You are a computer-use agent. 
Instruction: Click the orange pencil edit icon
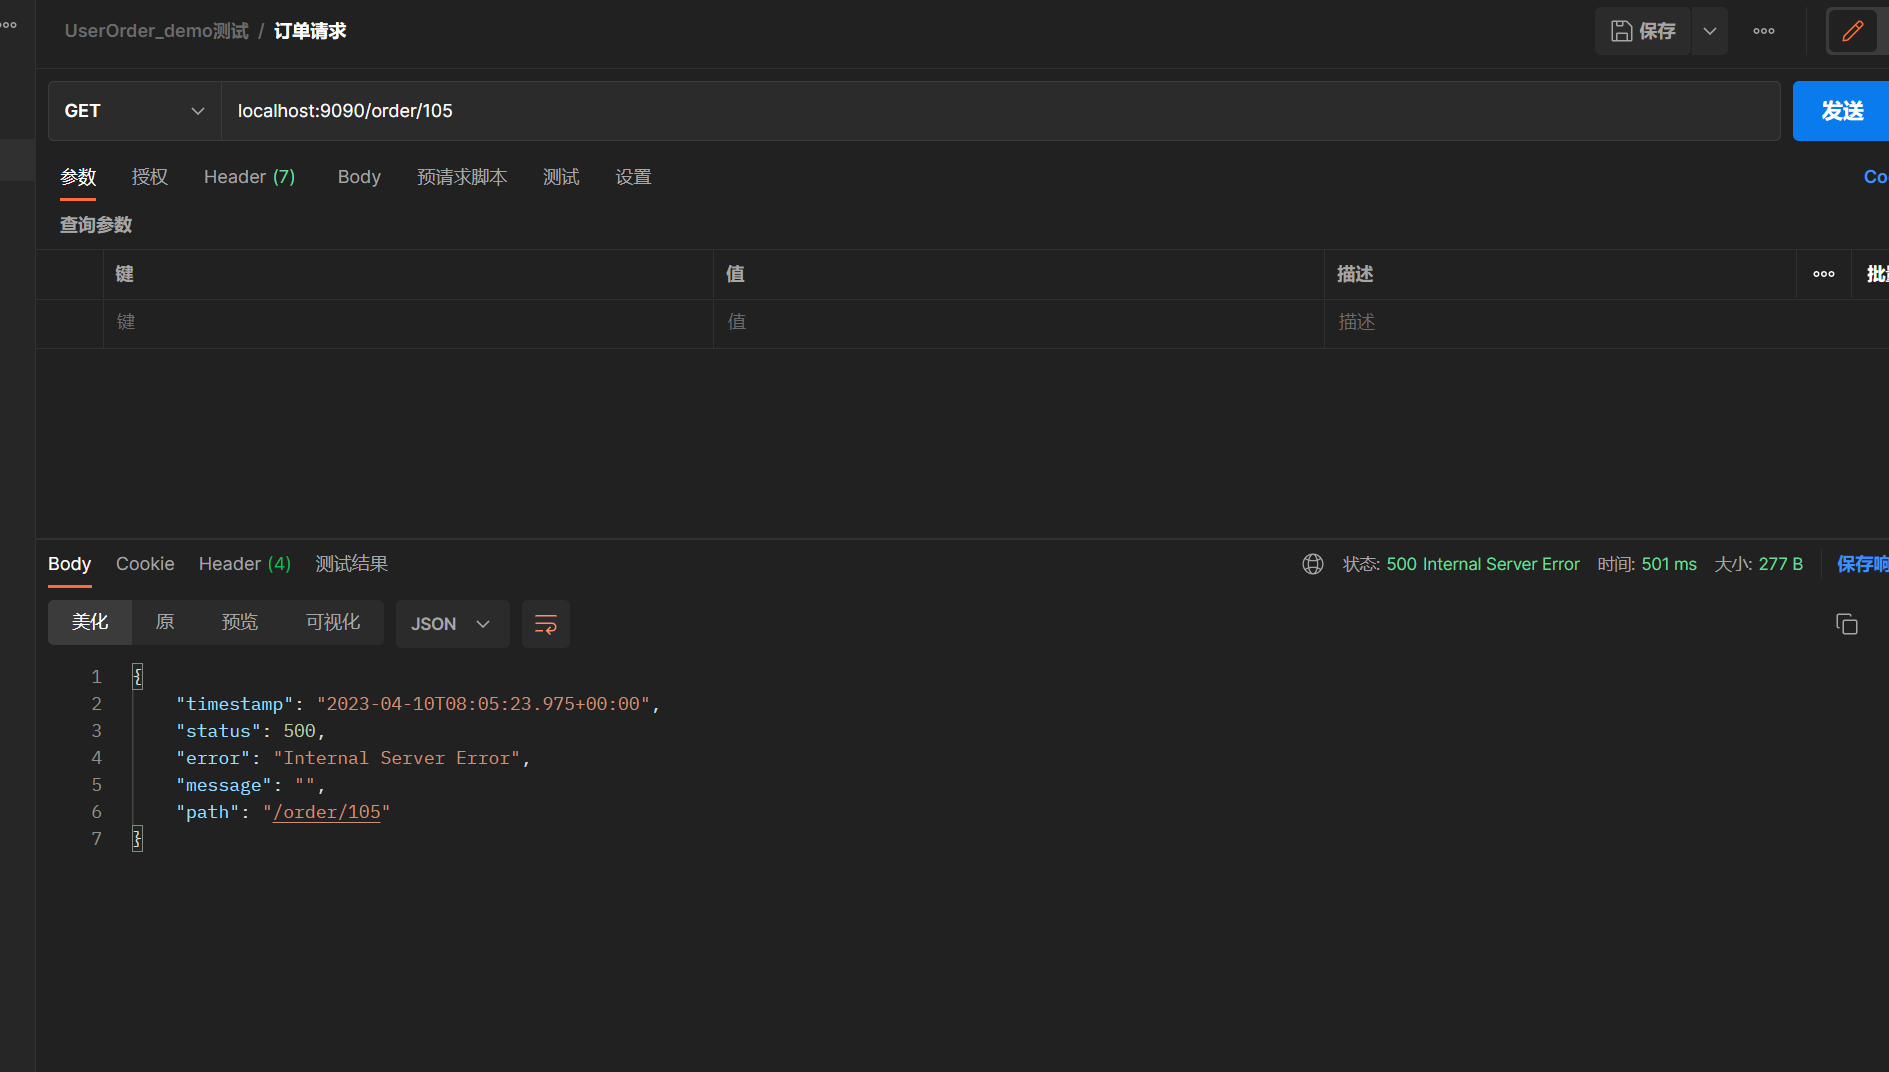[1852, 31]
